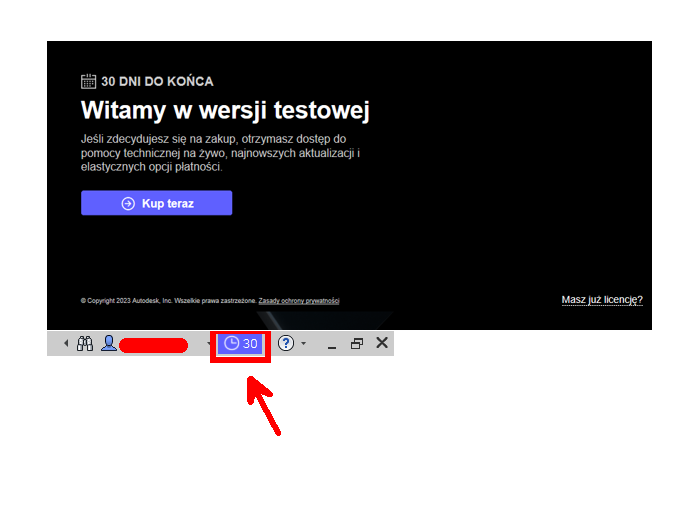Image resolution: width=685 pixels, height=508 pixels.
Task: Click the calendar icon beside 30 DNI DO KOŃCA
Action: click(x=89, y=81)
